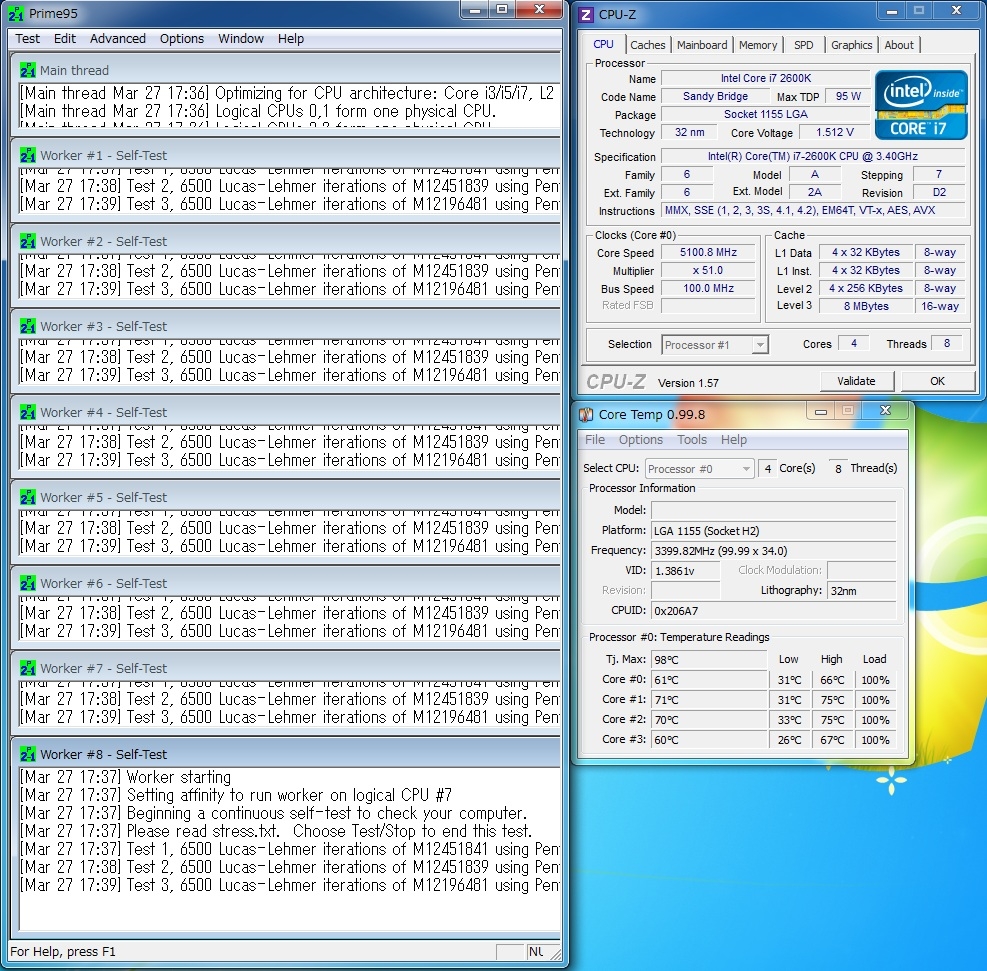
Task: Click the Intel Core i7 logo in CPU-Z
Action: [921, 104]
